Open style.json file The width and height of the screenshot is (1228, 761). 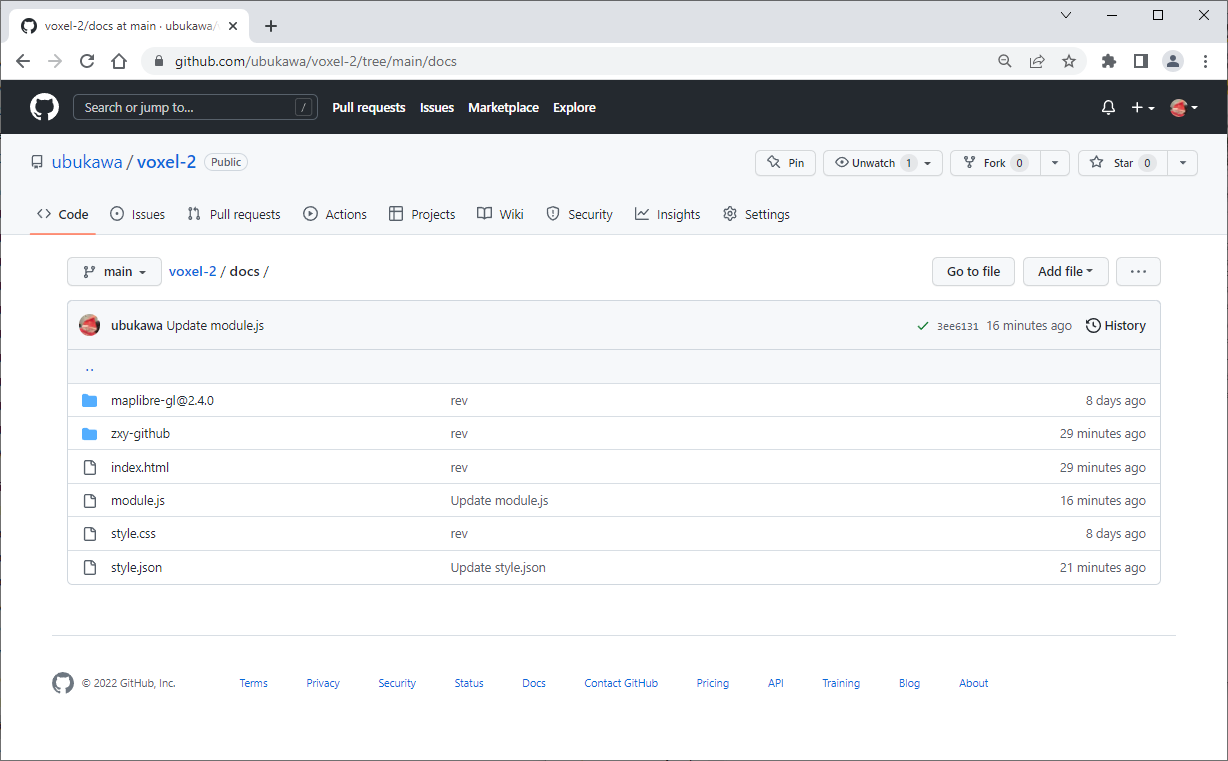coord(136,567)
